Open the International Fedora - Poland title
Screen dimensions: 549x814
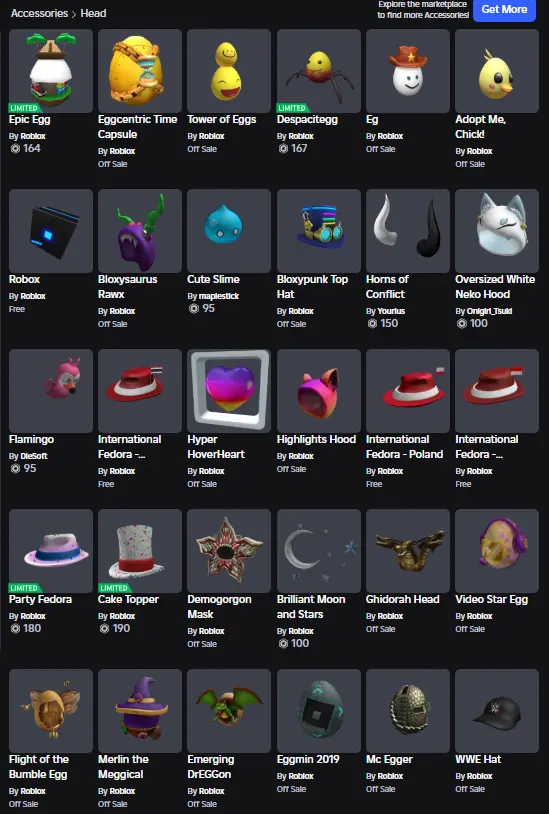(x=405, y=446)
